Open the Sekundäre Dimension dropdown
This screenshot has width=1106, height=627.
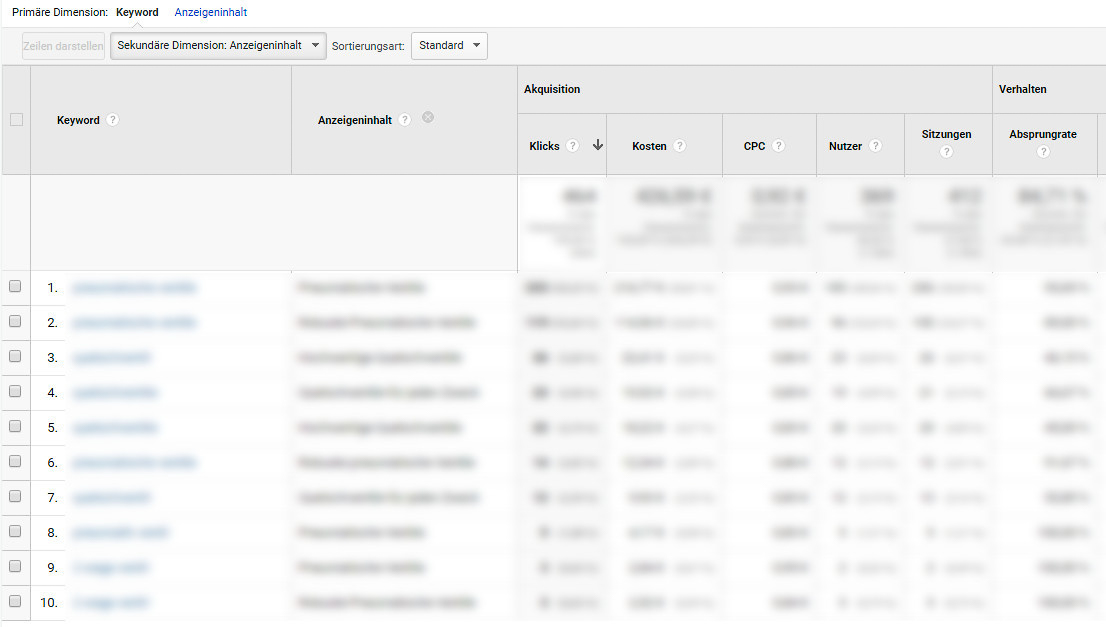(x=218, y=46)
